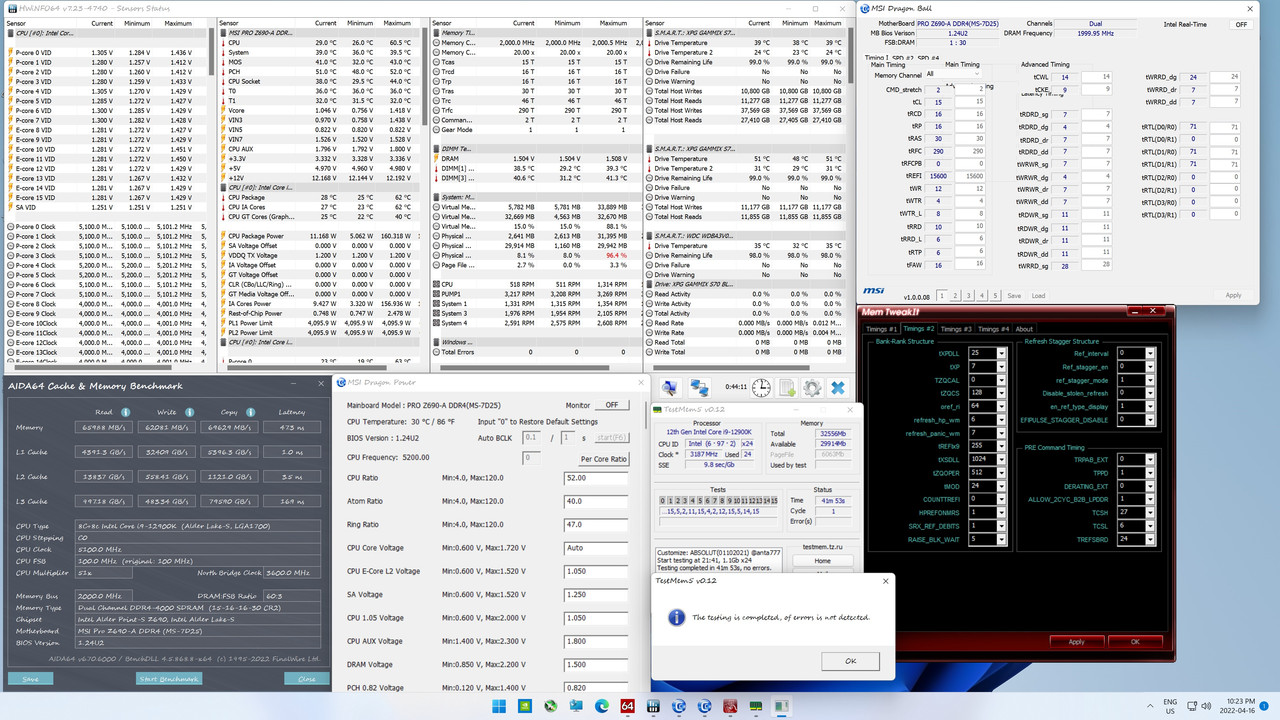Click the MSI logo in the Dragon Ball window

pos(874,290)
